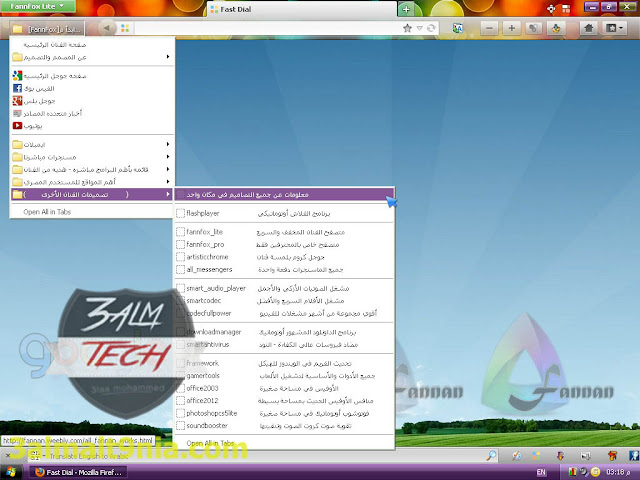The width and height of the screenshot is (640, 480).
Task: Open a new tab with the plus button
Action: (406, 9)
